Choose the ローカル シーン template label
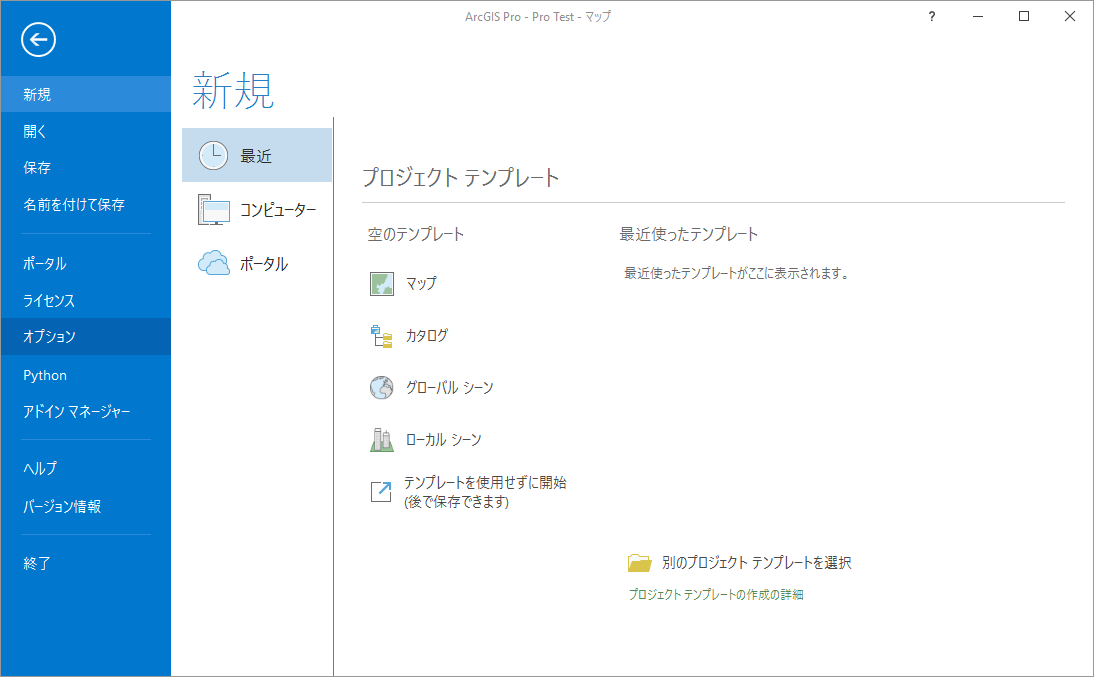The image size is (1094, 677). click(444, 440)
